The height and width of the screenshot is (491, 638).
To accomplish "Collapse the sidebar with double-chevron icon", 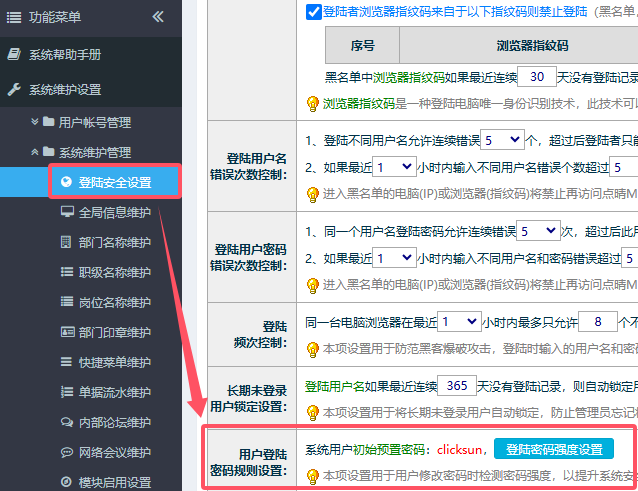I will tap(158, 17).
